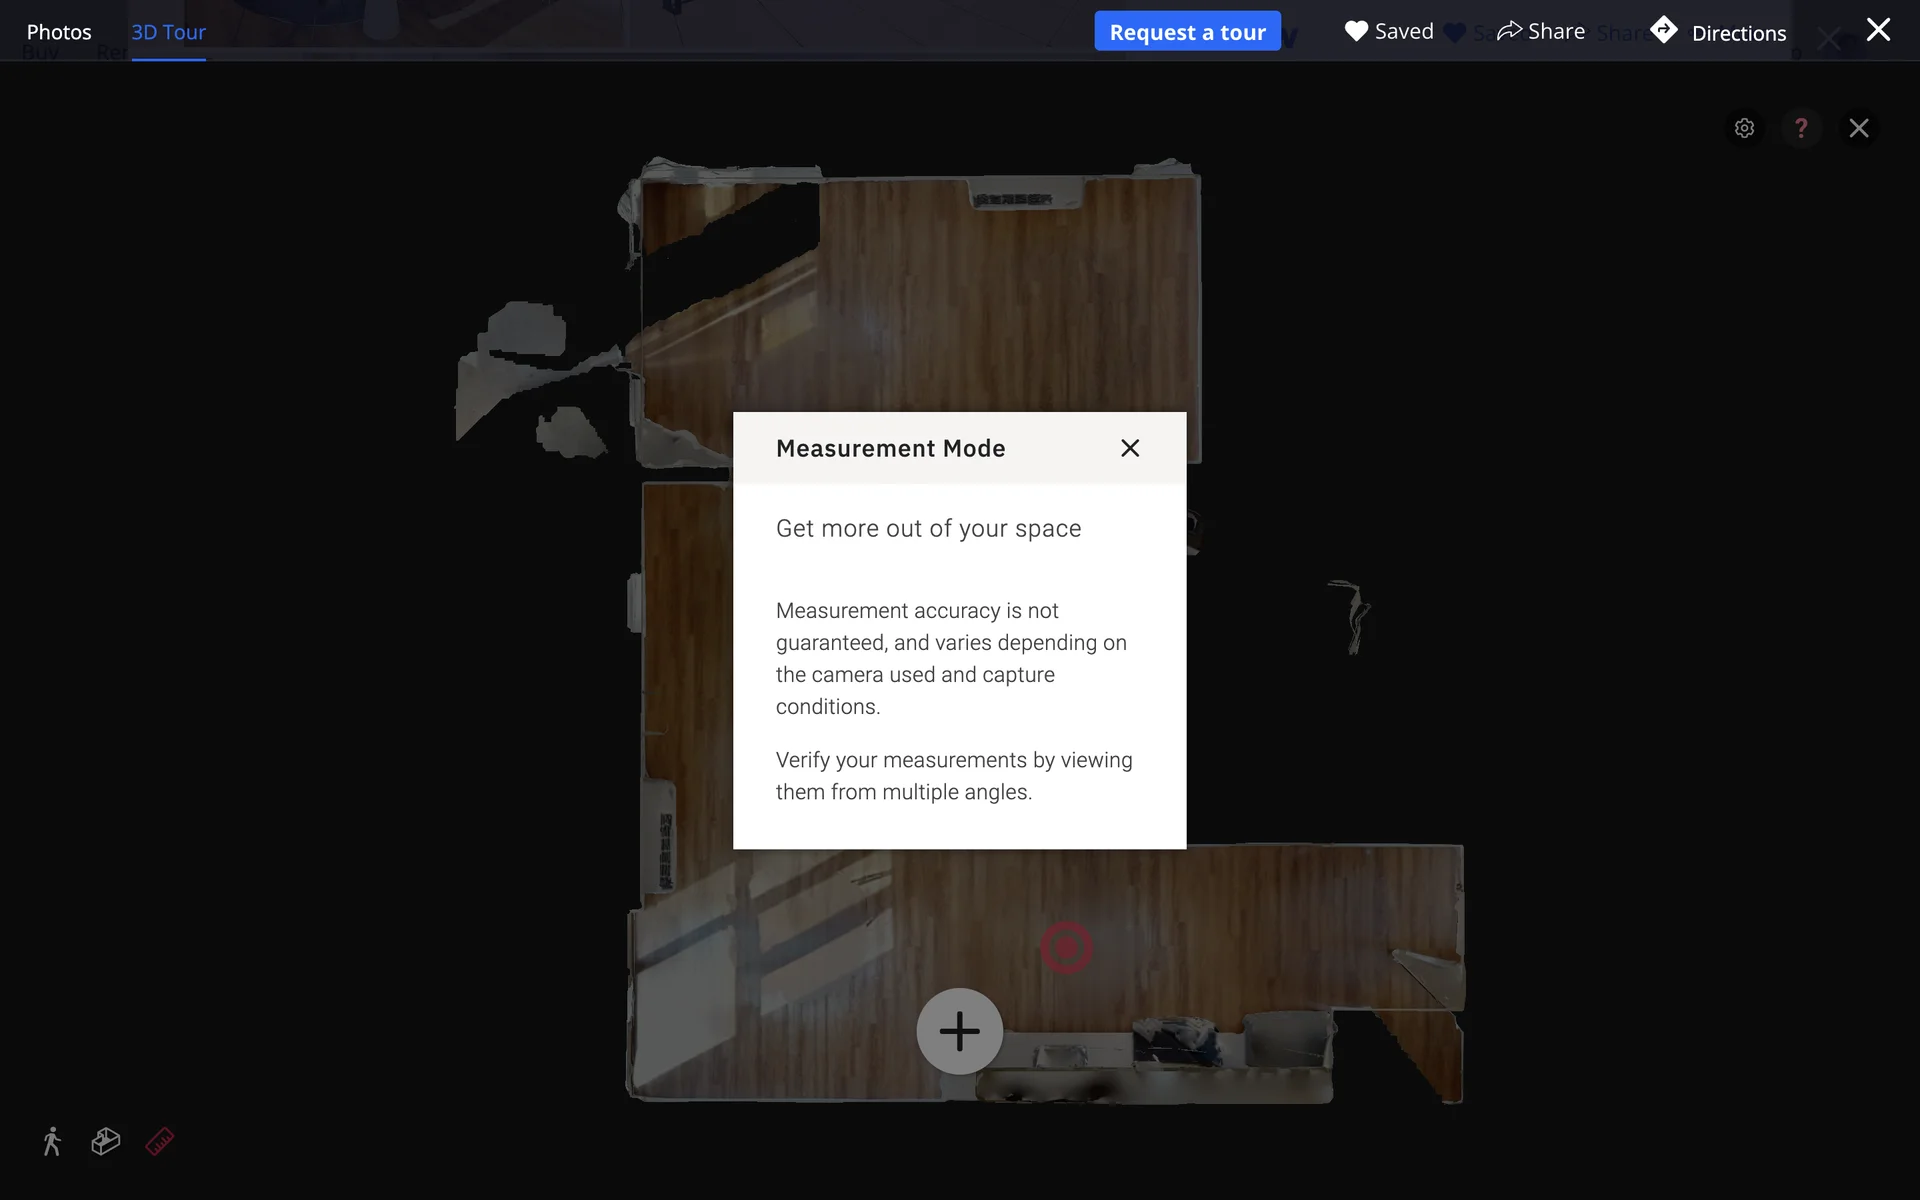Image resolution: width=1920 pixels, height=1200 pixels.
Task: Share this listing
Action: (x=1541, y=32)
